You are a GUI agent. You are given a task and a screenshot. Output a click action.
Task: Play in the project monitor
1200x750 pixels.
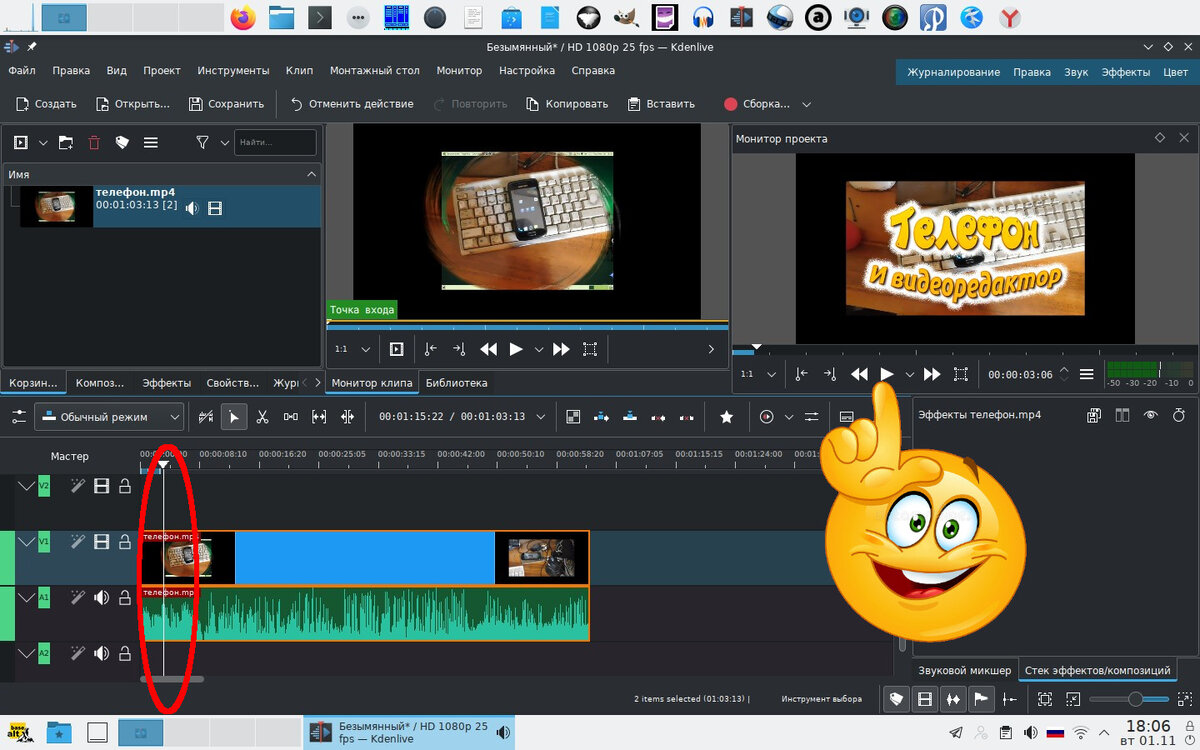pos(887,374)
